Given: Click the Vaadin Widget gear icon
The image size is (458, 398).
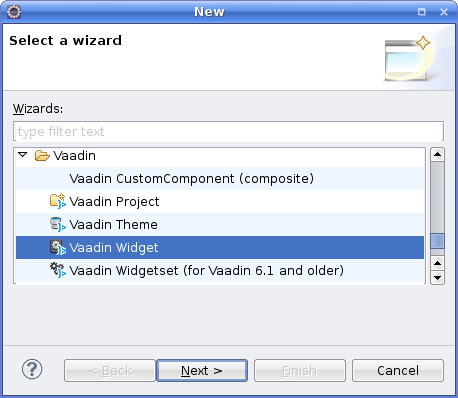Looking at the screenshot, I should tap(58, 247).
